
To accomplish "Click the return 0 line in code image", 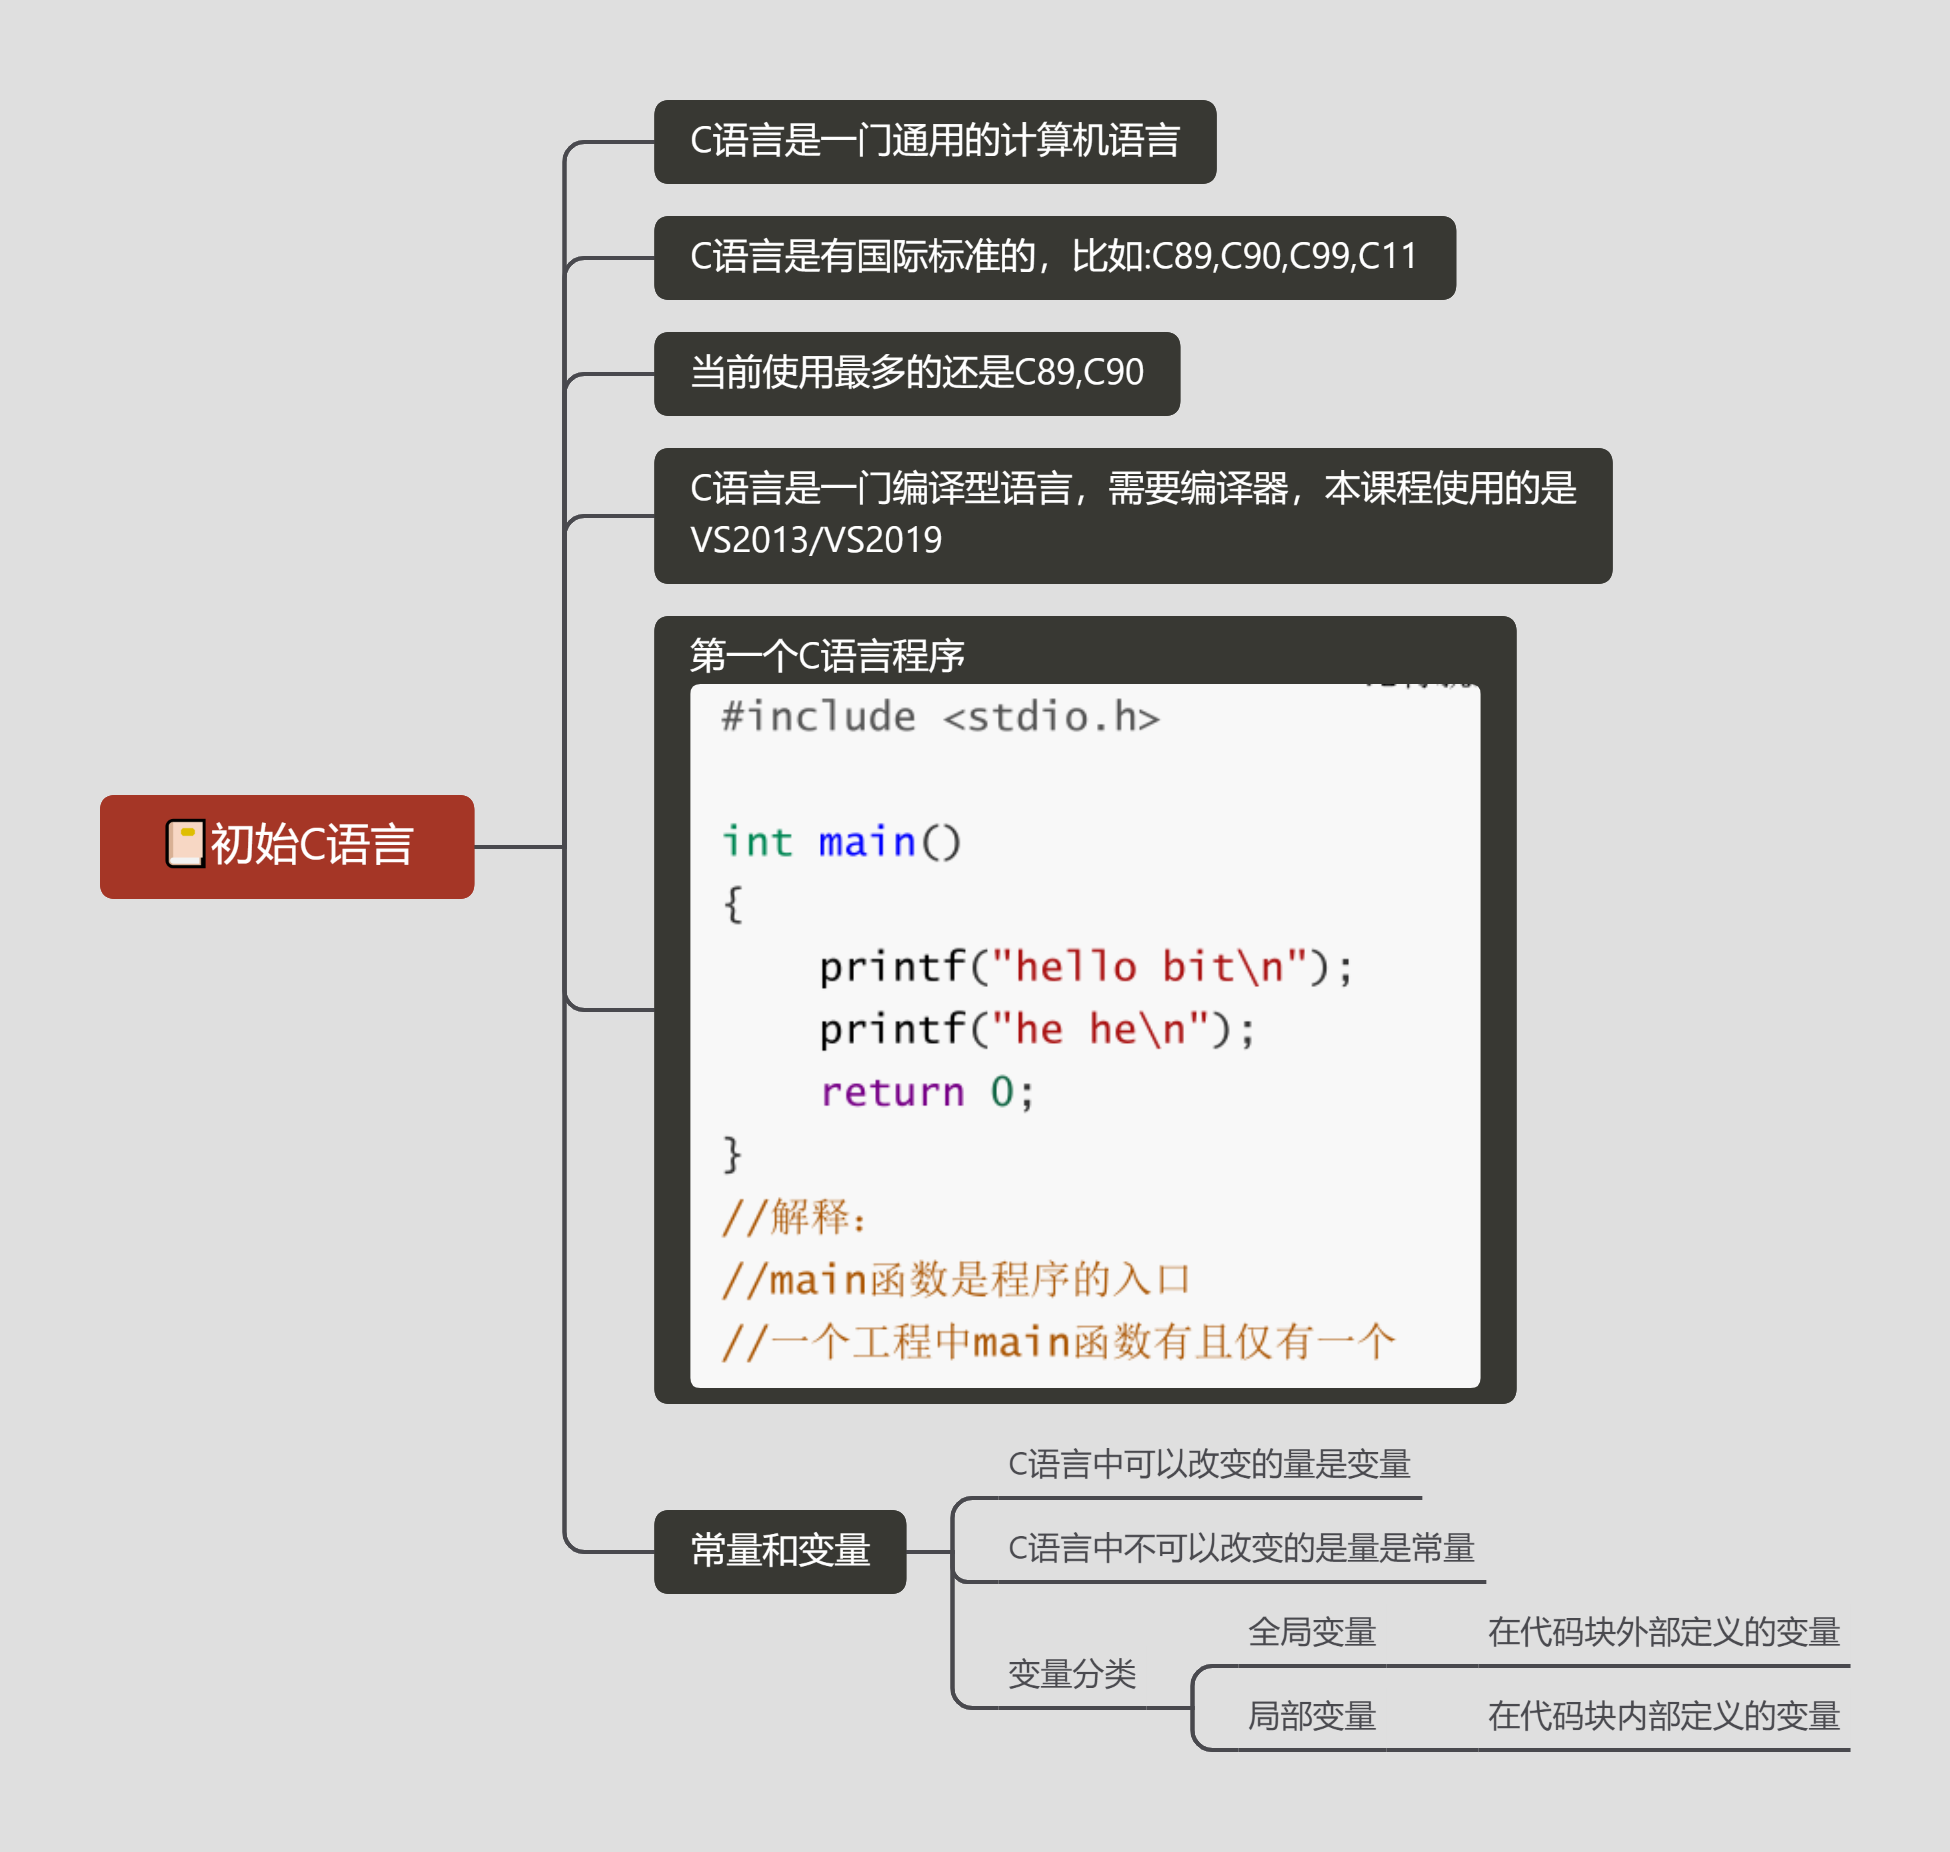I will [926, 1092].
